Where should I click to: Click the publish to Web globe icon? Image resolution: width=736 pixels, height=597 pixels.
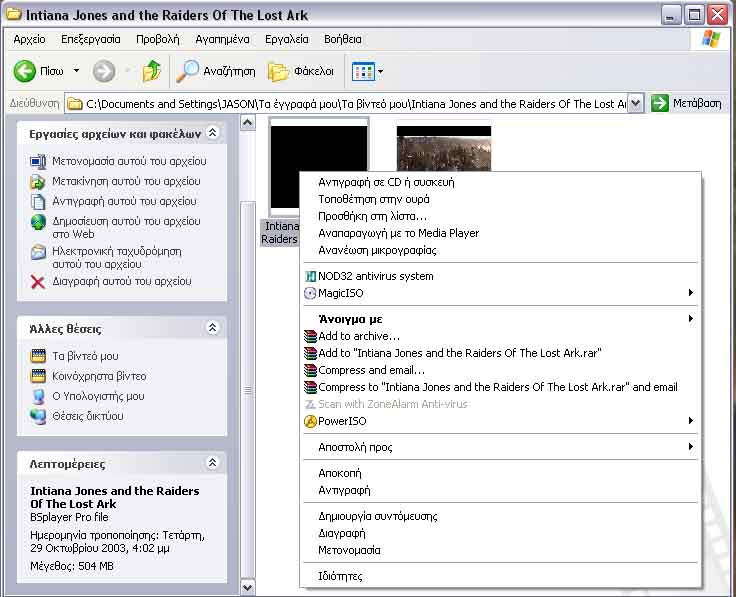[38, 222]
